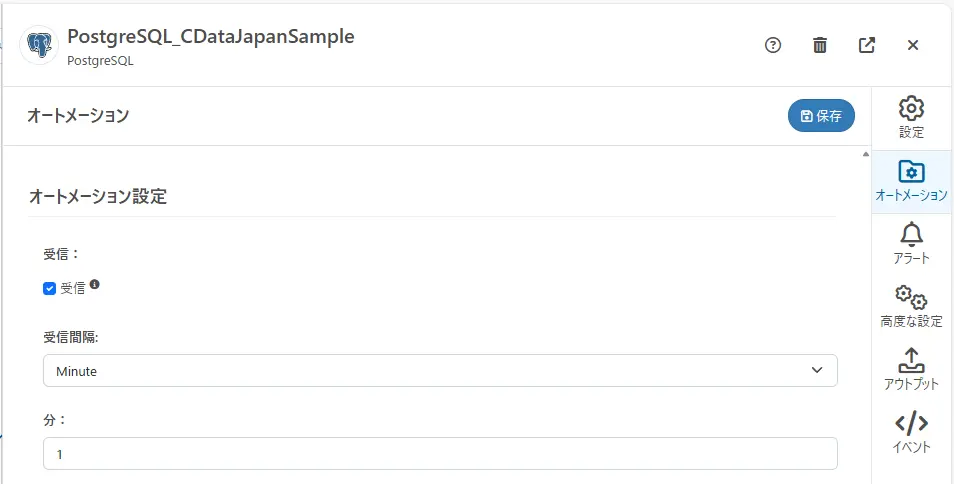Click the PostgreSQL elephant logo icon

[x=40, y=46]
